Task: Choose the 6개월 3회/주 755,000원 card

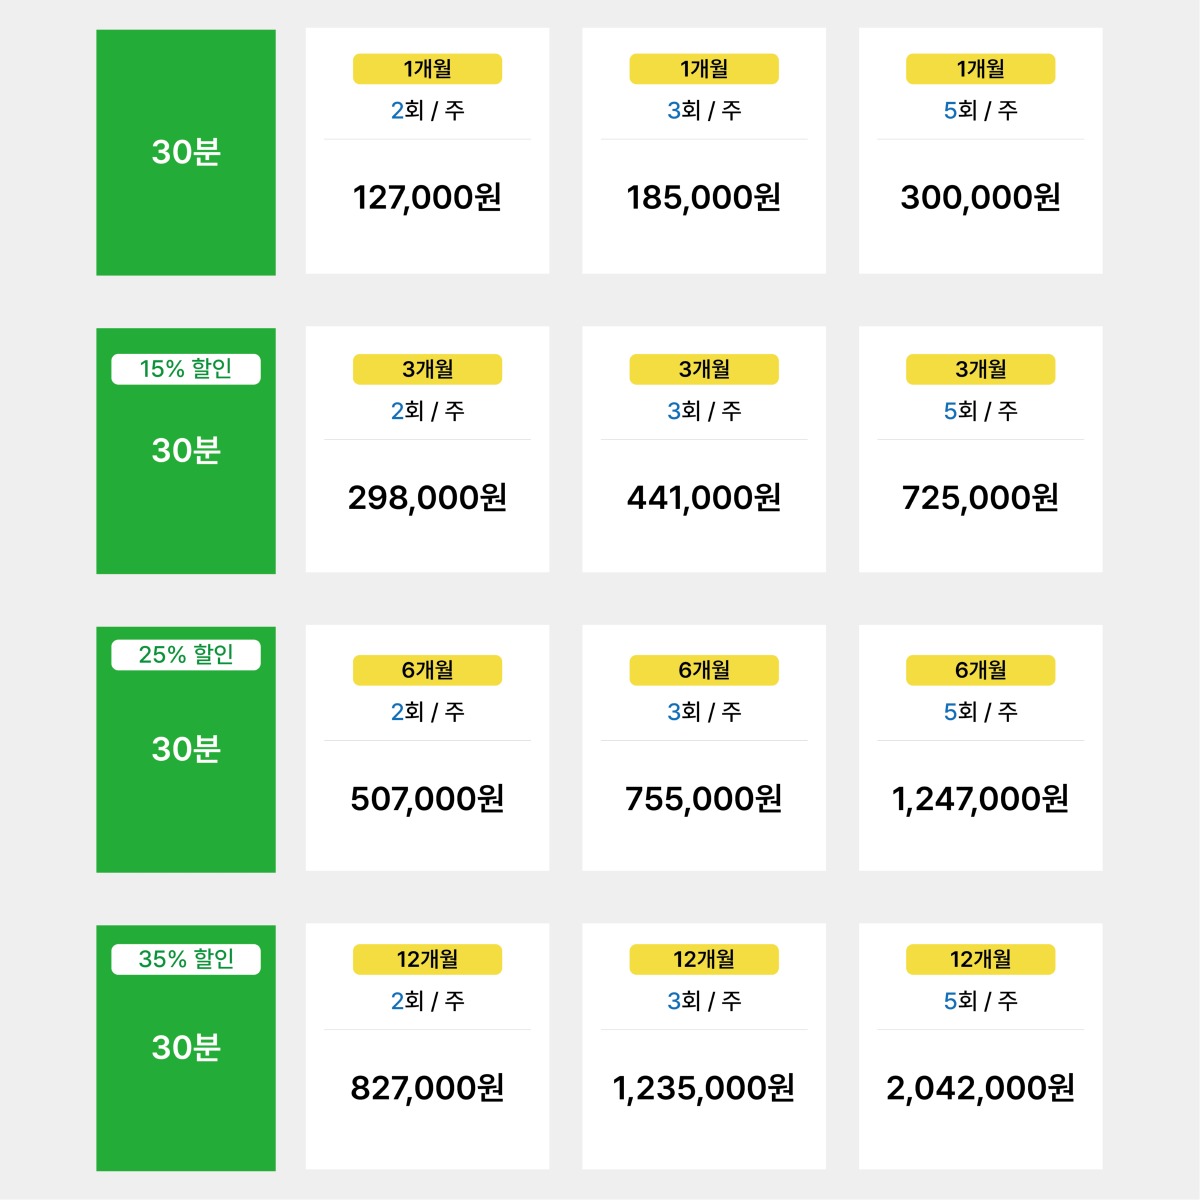Action: click(704, 748)
